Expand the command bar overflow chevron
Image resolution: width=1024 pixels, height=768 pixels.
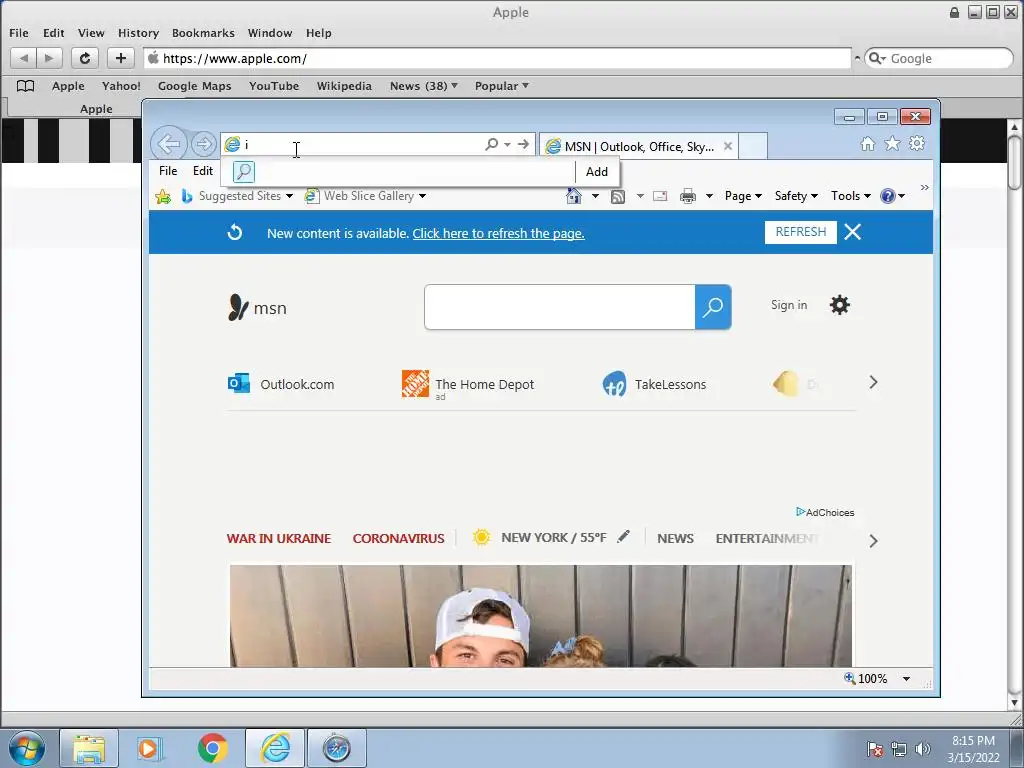[925, 187]
